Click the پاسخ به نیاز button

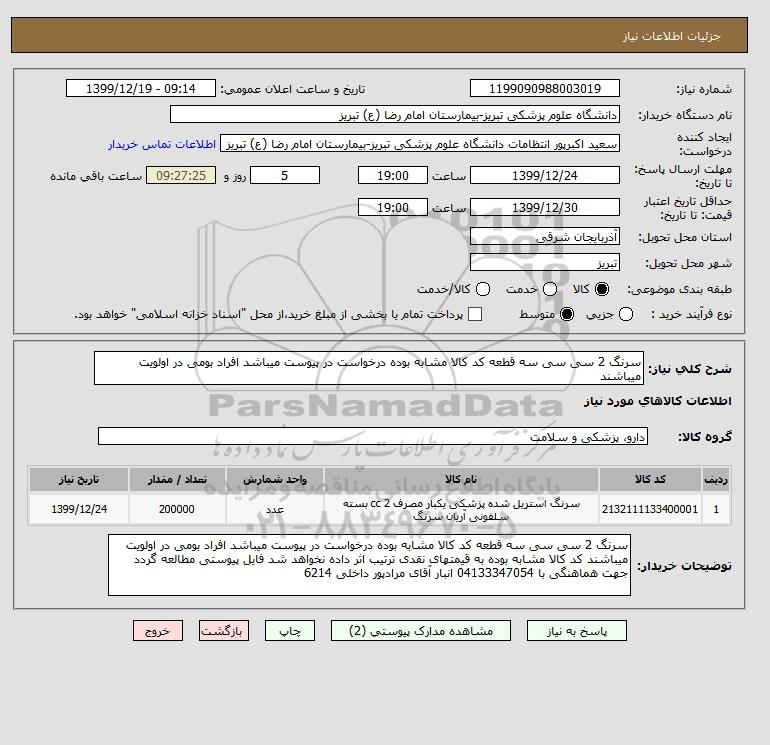click(577, 631)
